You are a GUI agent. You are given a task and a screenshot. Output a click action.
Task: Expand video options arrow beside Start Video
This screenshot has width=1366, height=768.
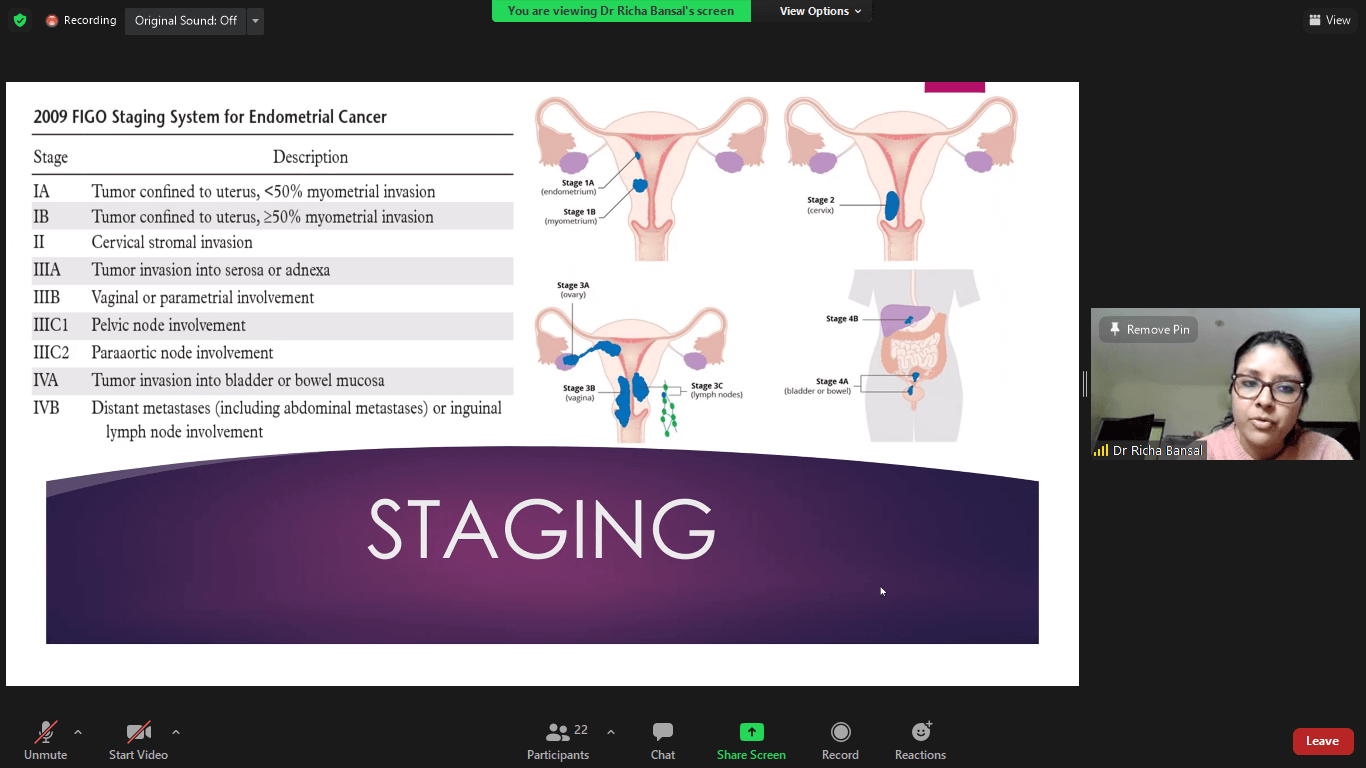176,732
